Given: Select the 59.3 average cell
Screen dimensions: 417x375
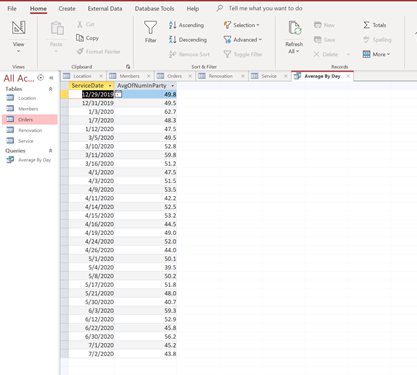Looking at the screenshot, I should [x=145, y=311].
